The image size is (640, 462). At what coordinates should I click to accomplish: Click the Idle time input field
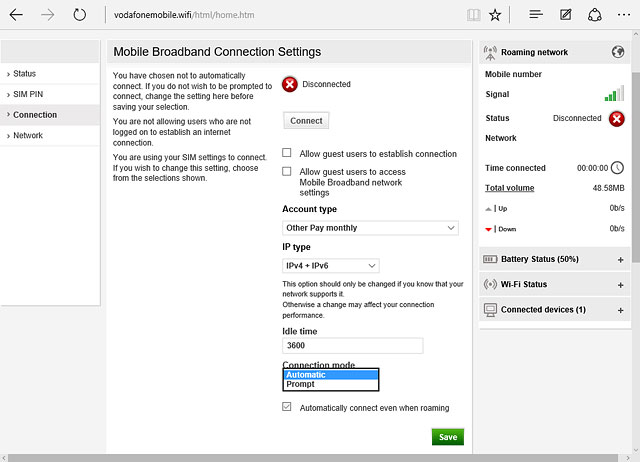click(x=353, y=346)
